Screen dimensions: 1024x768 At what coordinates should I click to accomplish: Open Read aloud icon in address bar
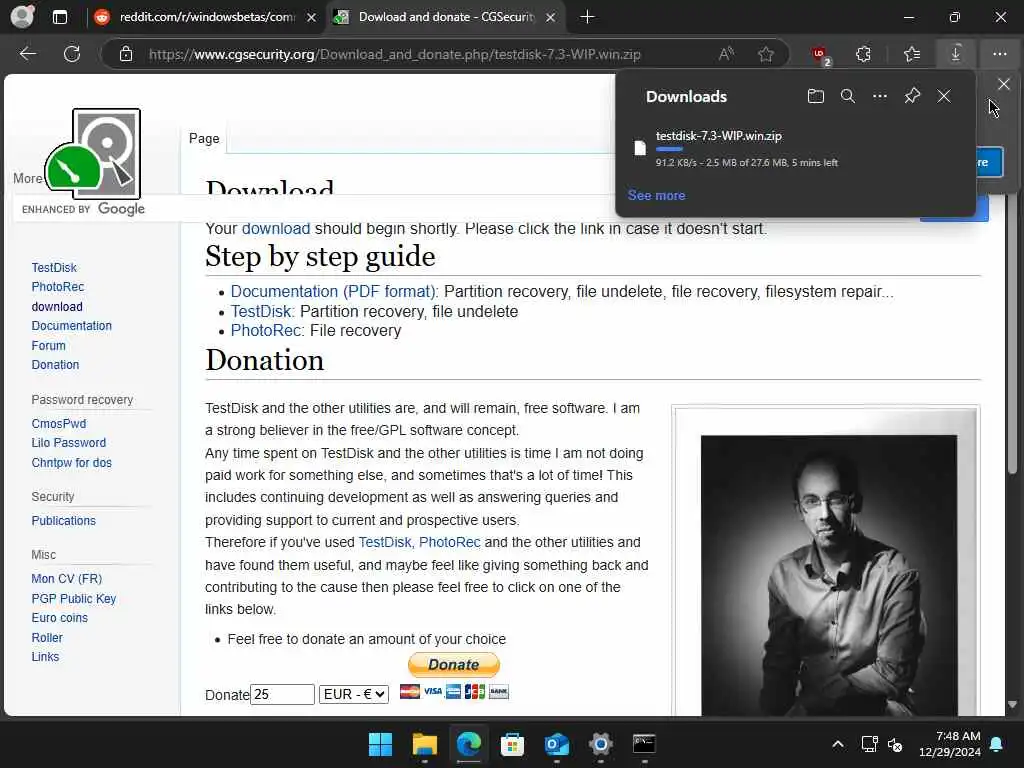point(726,54)
